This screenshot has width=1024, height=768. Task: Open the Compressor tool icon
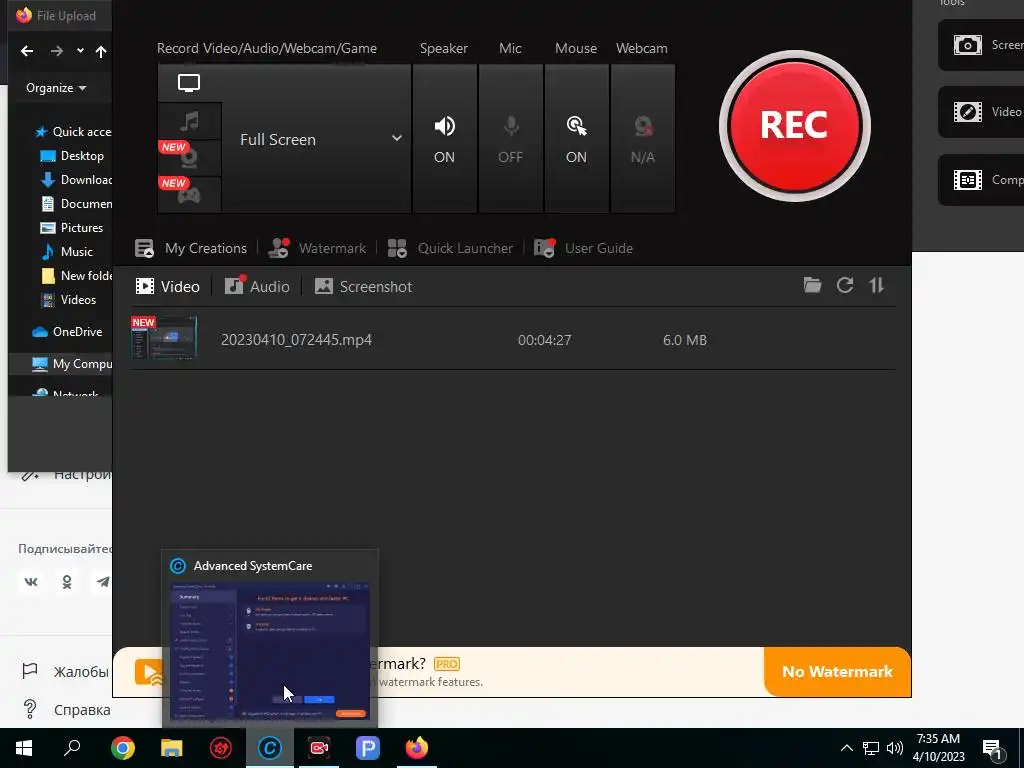[967, 180]
